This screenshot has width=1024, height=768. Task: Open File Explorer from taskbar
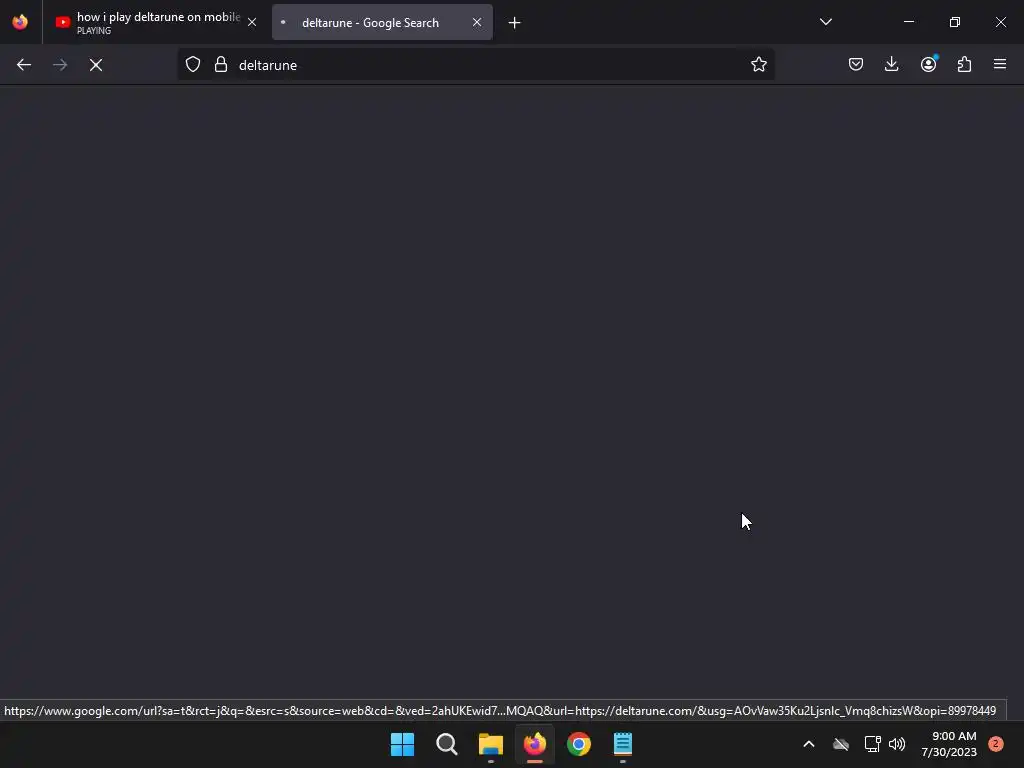[x=490, y=744]
